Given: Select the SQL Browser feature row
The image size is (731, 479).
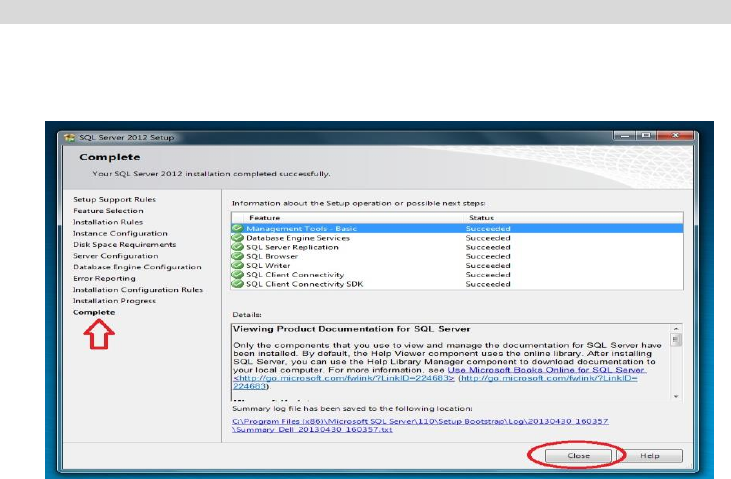Looking at the screenshot, I should point(457,256).
